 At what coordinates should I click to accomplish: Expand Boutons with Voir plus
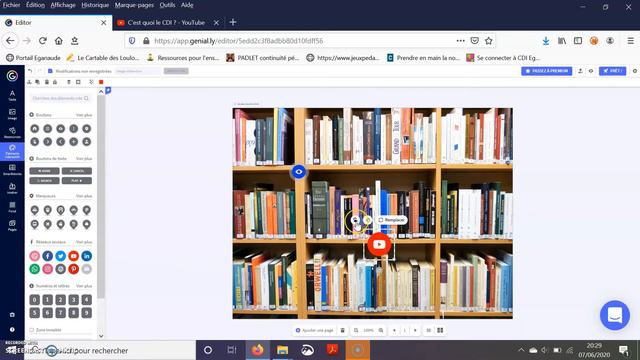tap(84, 115)
